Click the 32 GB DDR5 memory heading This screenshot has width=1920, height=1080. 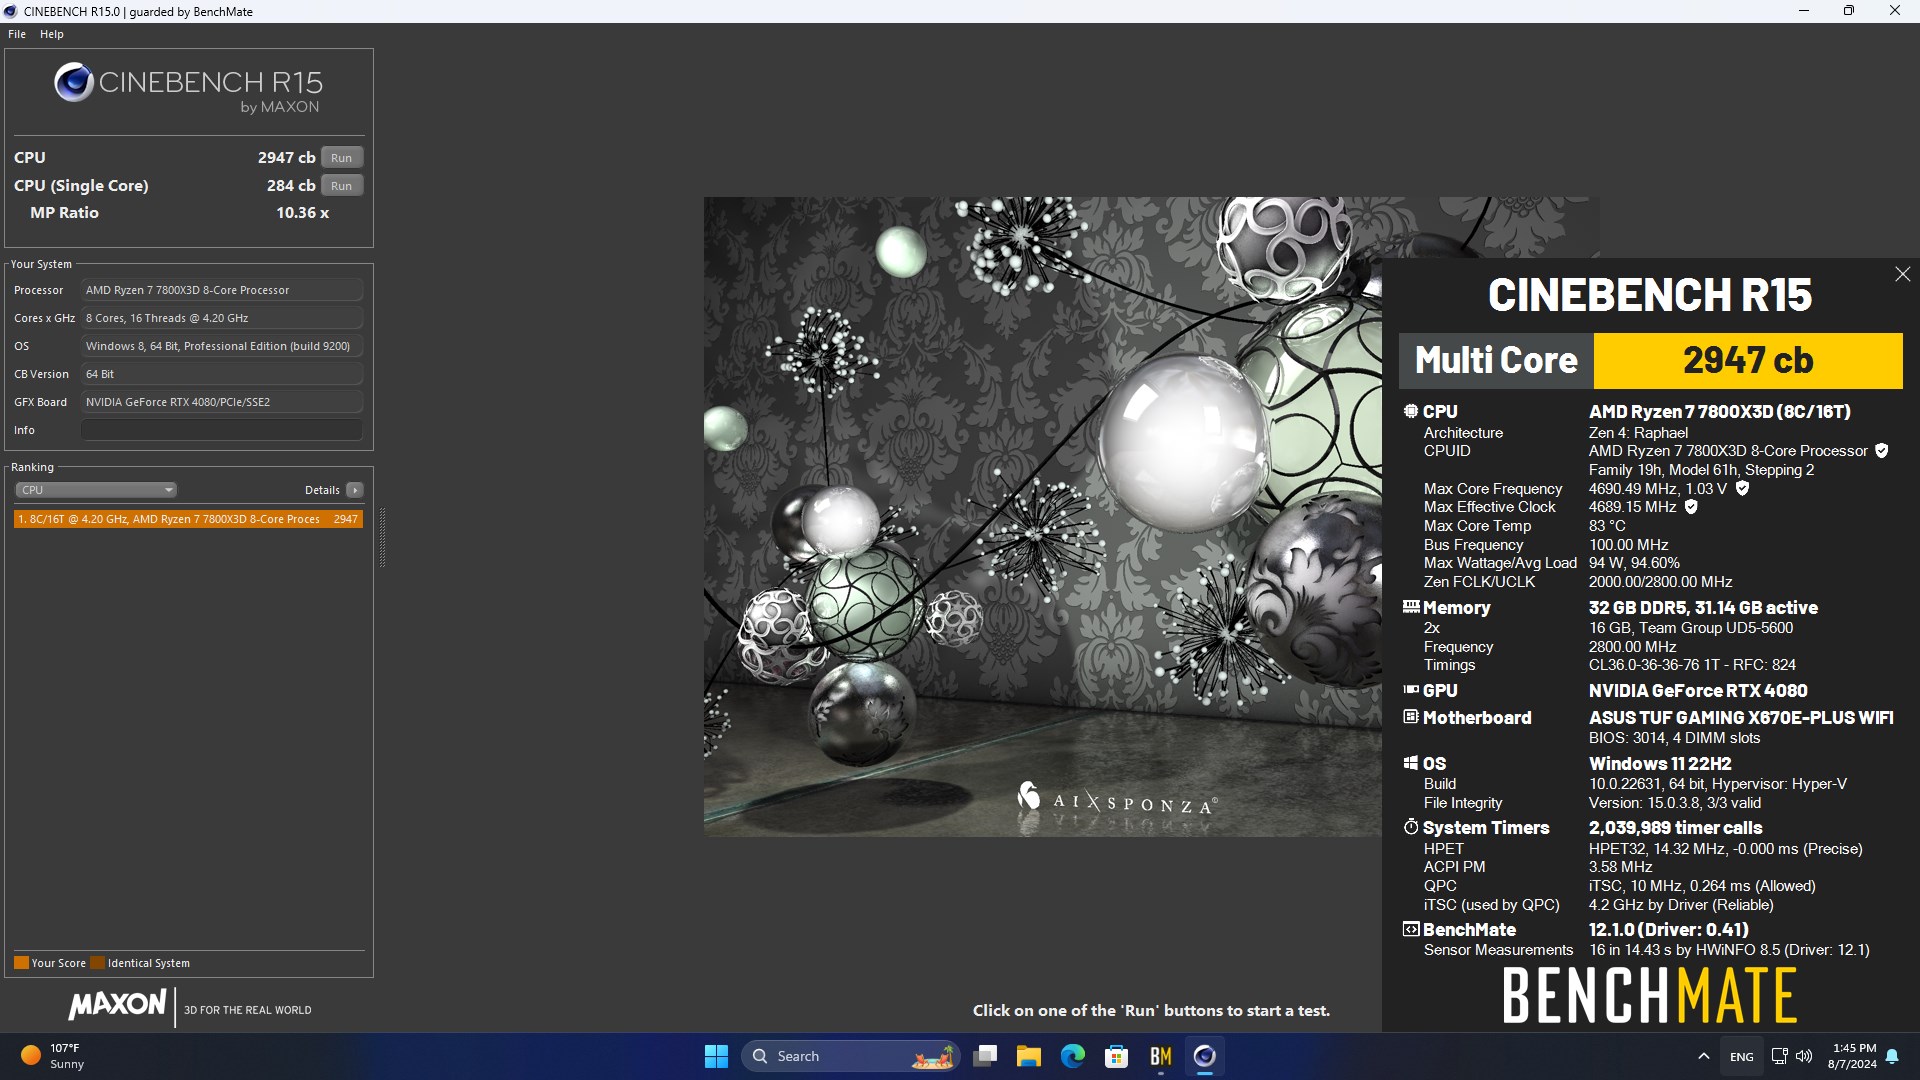pyautogui.click(x=1703, y=607)
